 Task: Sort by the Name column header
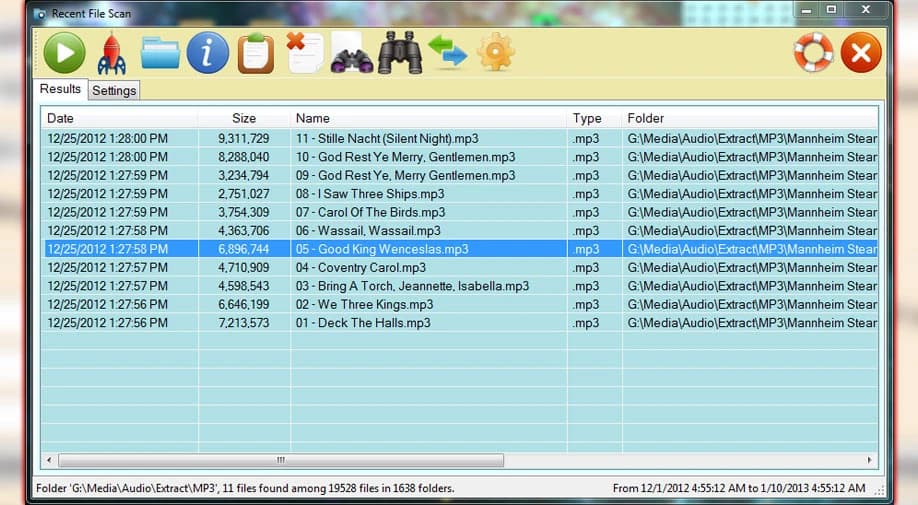429,118
